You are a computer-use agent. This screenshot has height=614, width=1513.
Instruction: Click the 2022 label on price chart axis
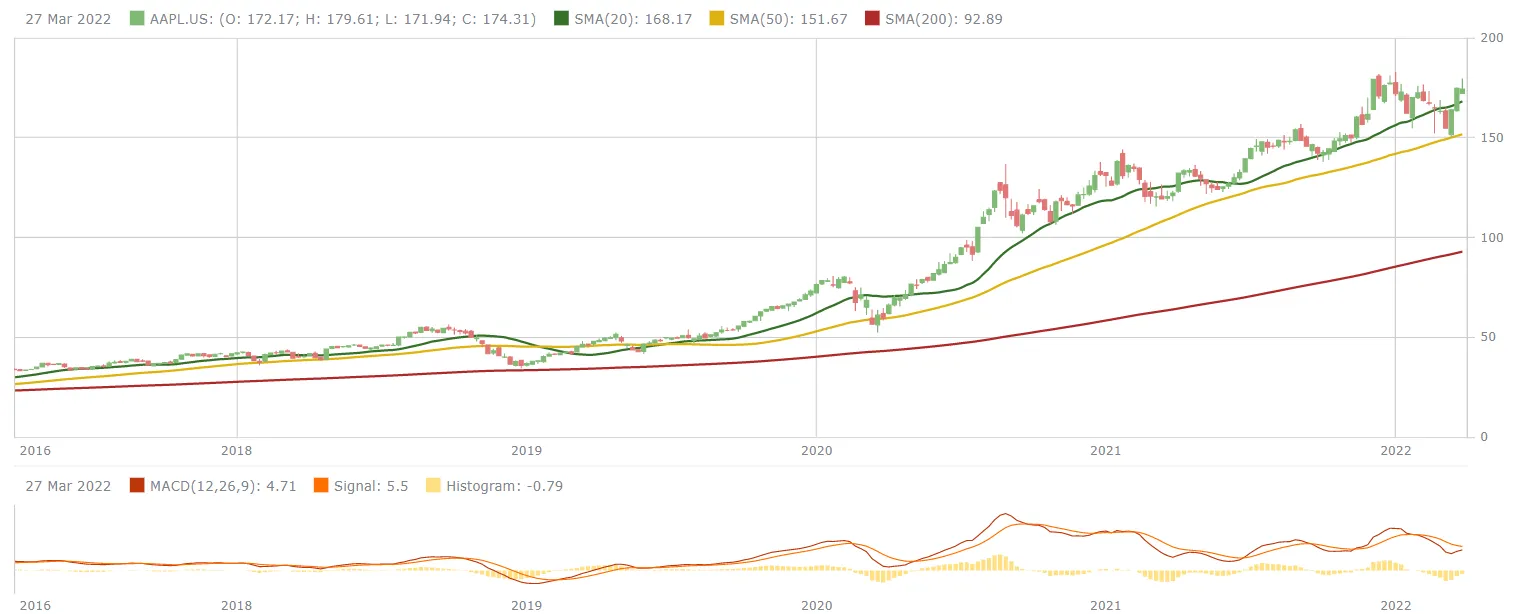click(x=1395, y=451)
